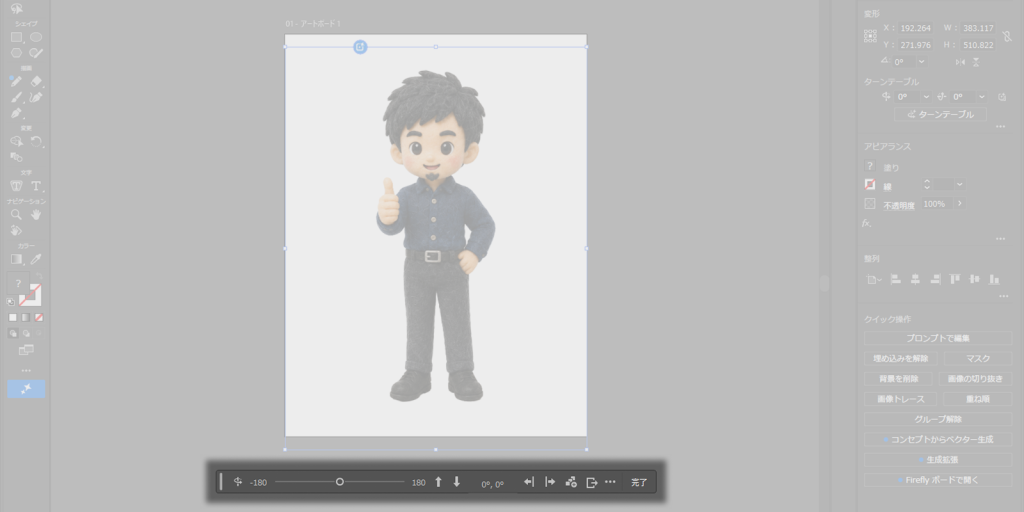The image size is (1024, 512).
Task: Click the blue edit badge on image
Action: tap(360, 47)
